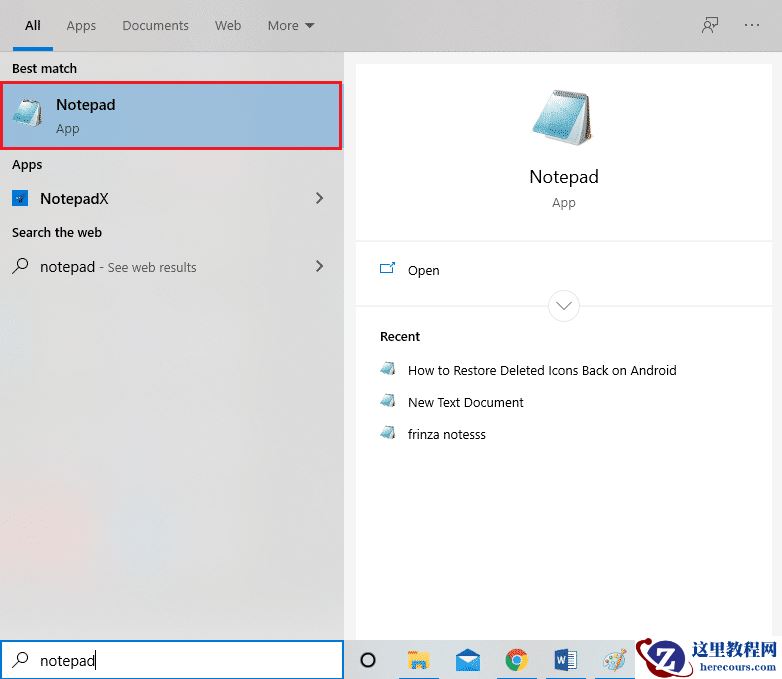Click the Open window icon
Viewport: 782px width, 679px height.
tap(388, 268)
